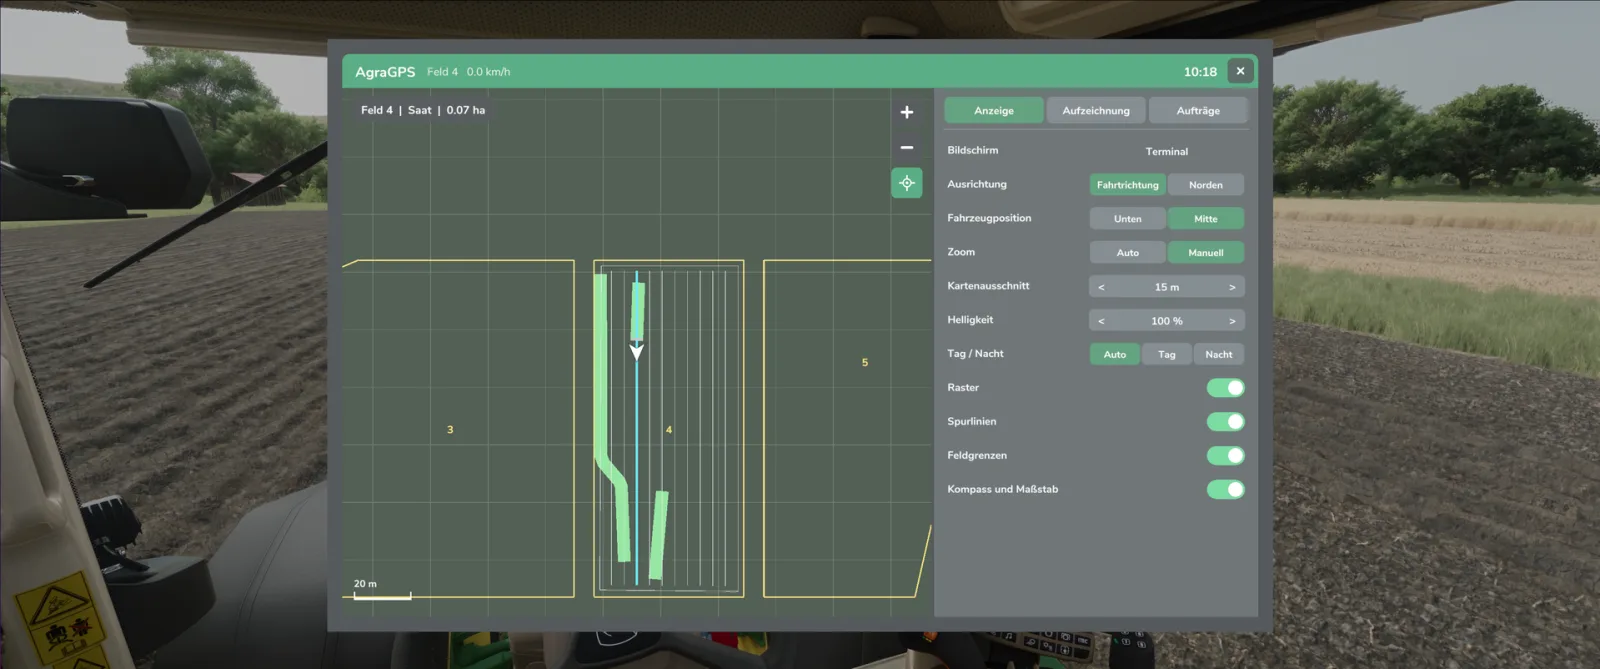Disable the Spurlinien switch

tap(1225, 422)
